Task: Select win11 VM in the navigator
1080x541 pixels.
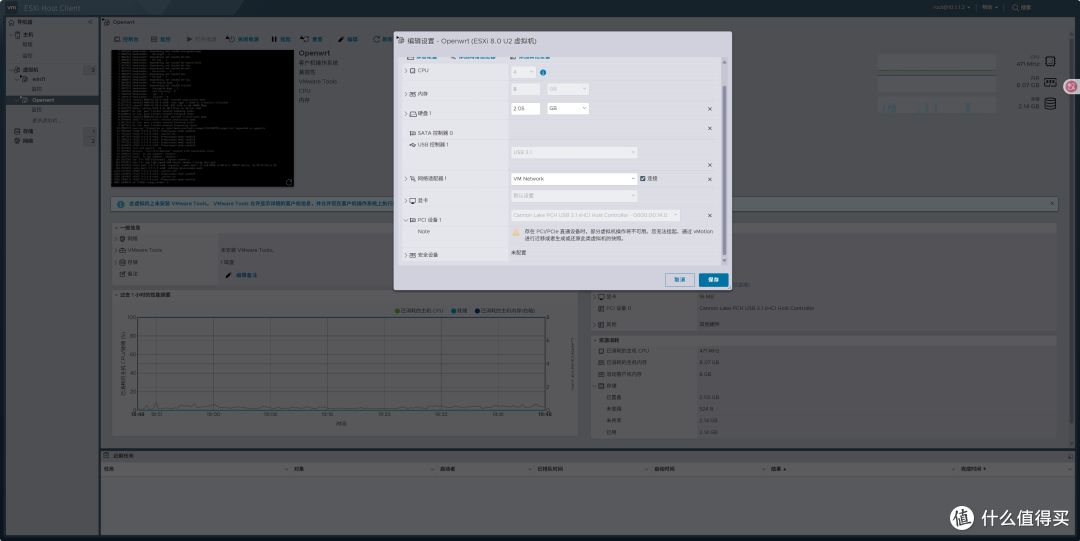Action: [39, 79]
